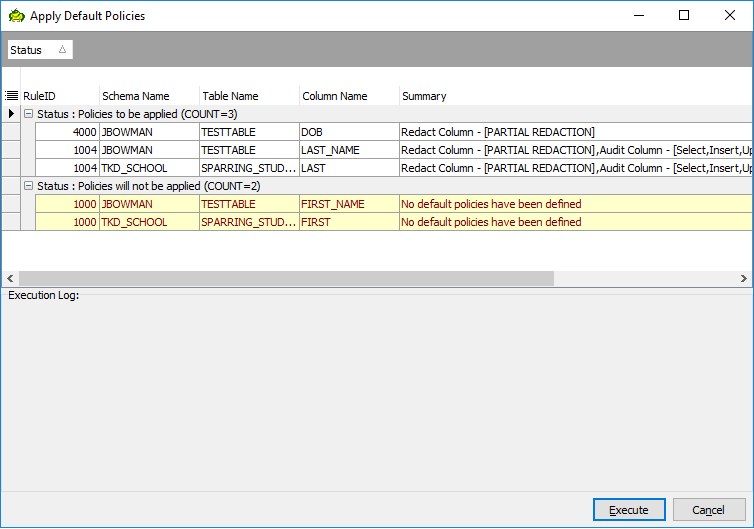Click TKD_SCHOOL schema cell in the FIRST row
The width and height of the screenshot is (754, 529).
(x=149, y=222)
